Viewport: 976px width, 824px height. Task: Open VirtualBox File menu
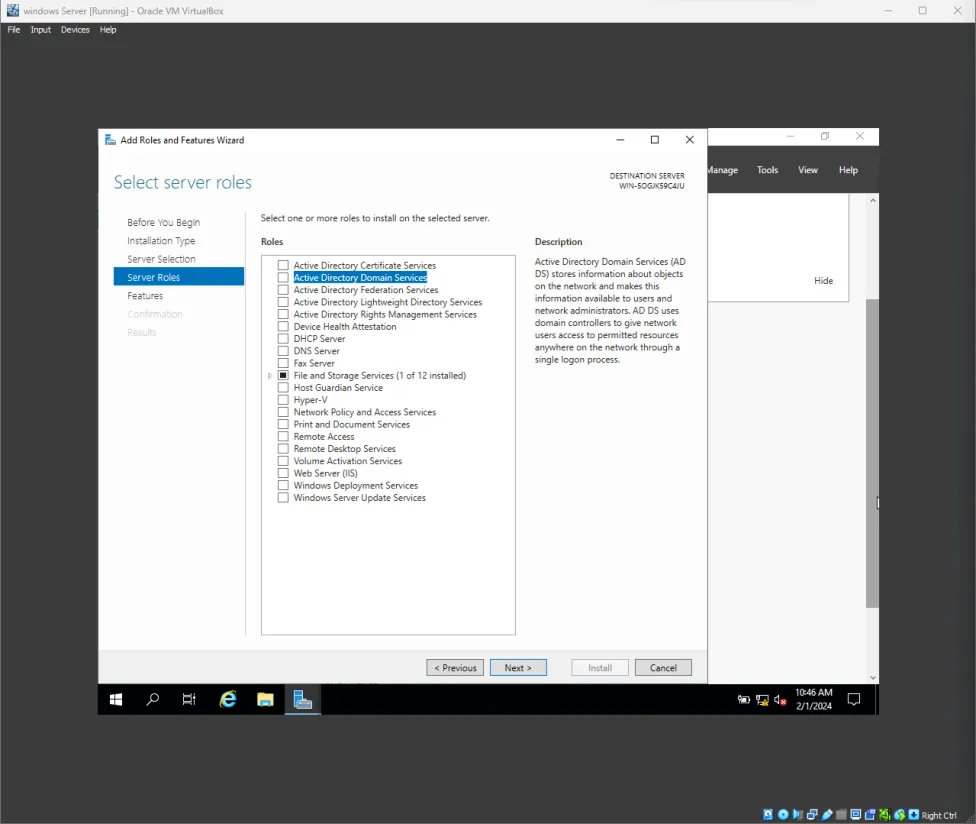click(x=14, y=30)
